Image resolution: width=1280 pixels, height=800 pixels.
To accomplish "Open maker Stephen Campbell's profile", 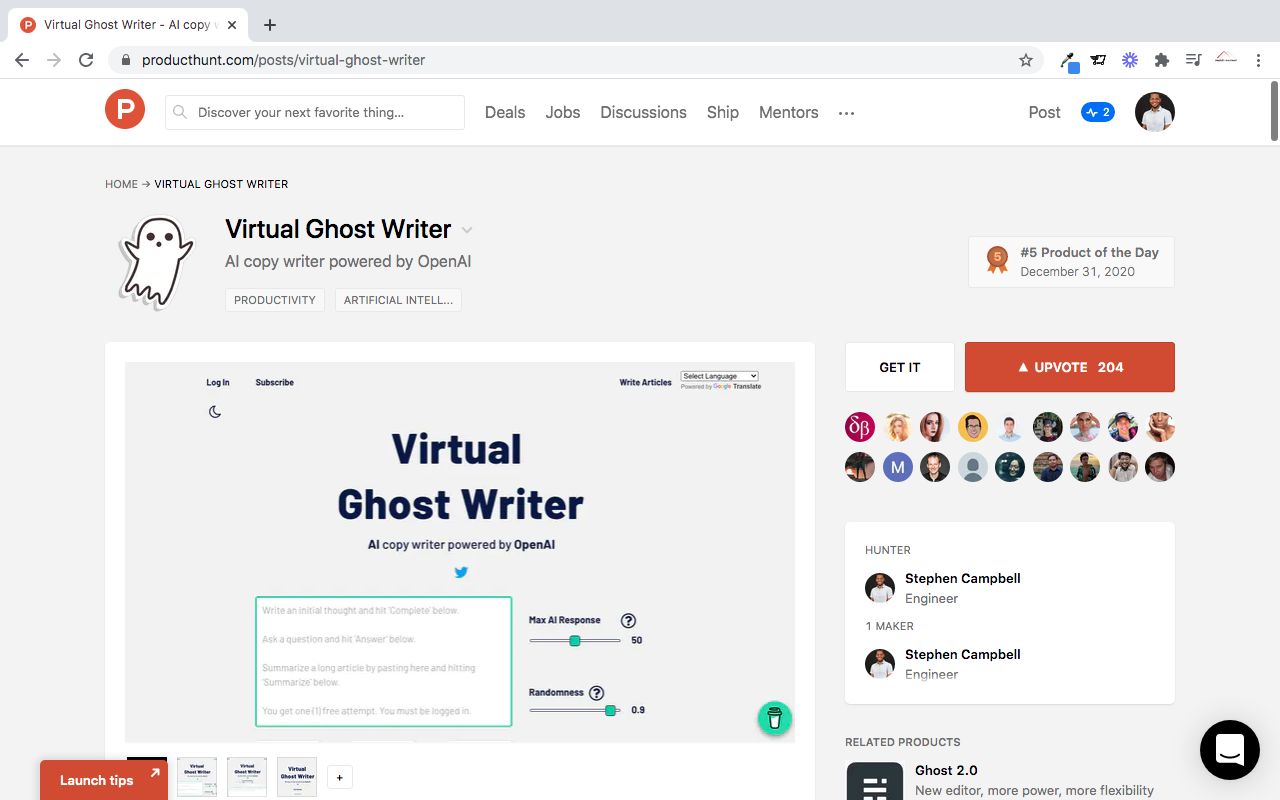I will coord(962,654).
